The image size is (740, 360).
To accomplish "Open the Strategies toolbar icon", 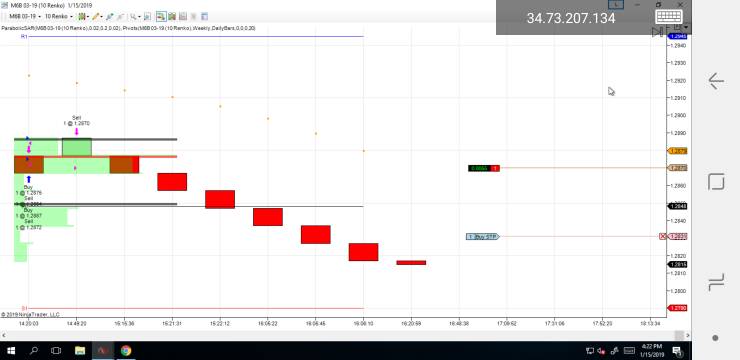I will point(183,17).
